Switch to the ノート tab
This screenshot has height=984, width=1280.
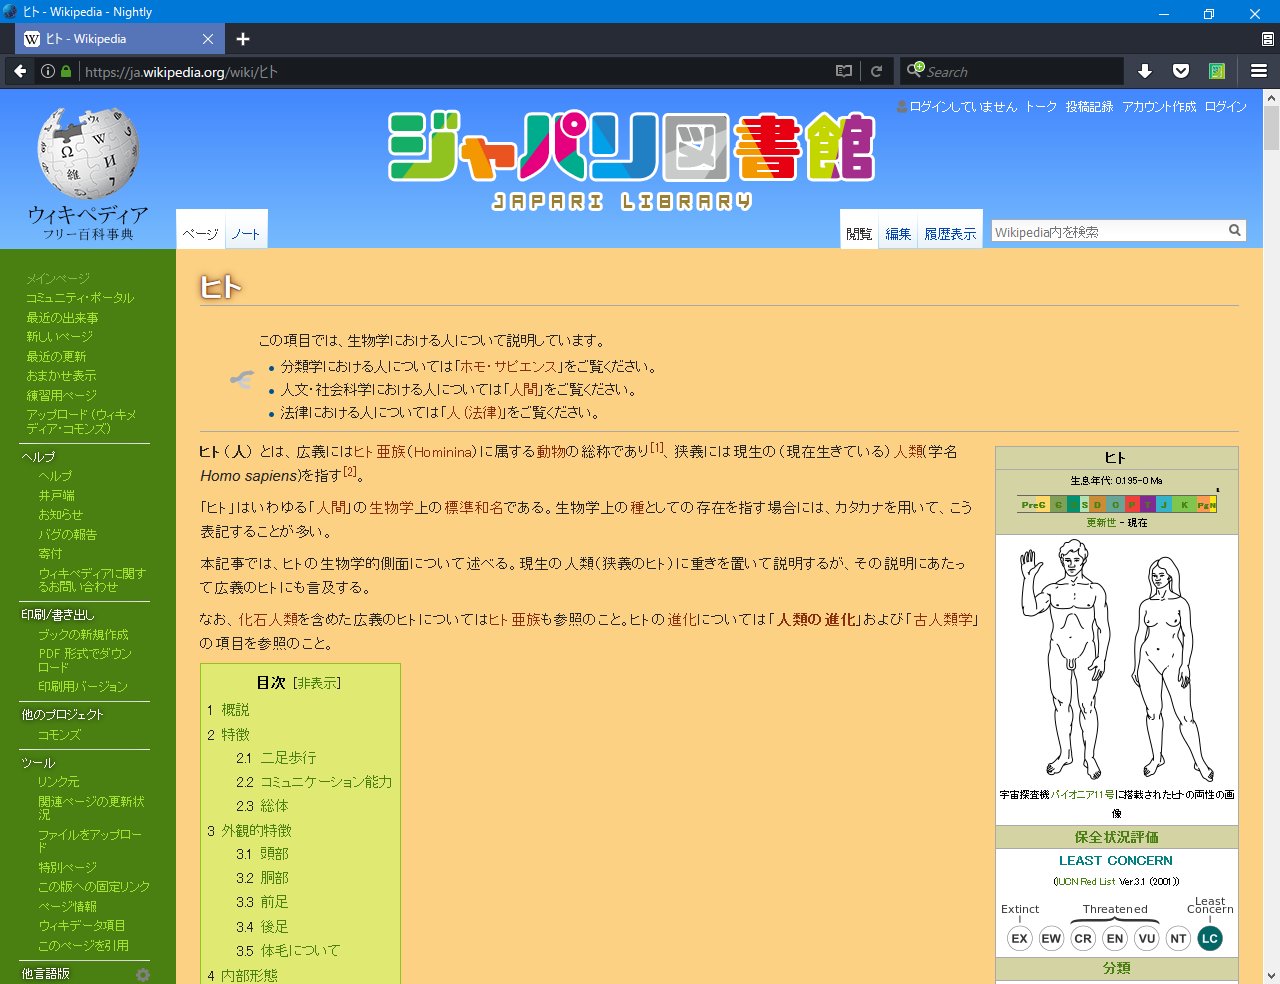pos(246,232)
